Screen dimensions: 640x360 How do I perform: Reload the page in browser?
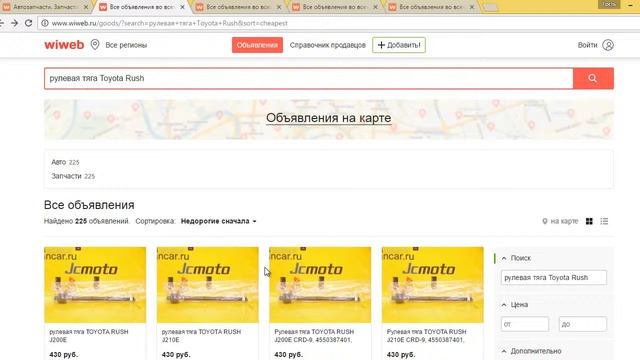(x=28, y=23)
